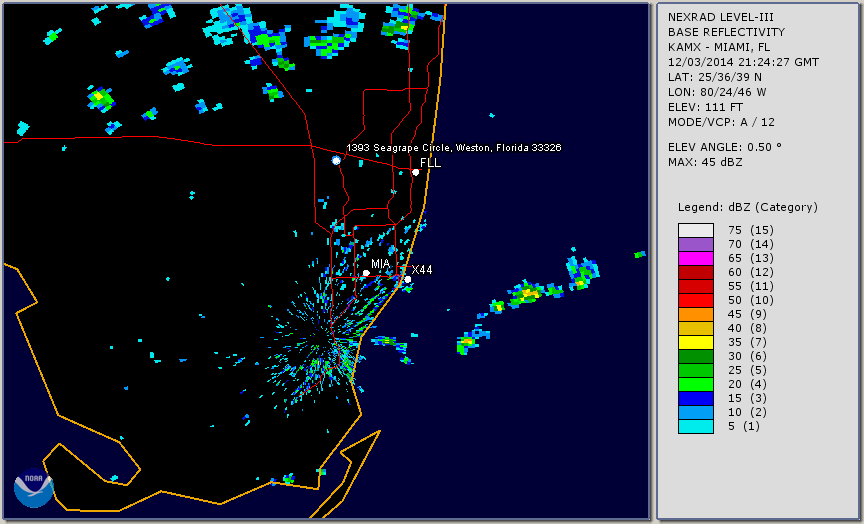Click the Legend: dBZ (Category) heading
Screen dimensions: 864x524
[748, 207]
